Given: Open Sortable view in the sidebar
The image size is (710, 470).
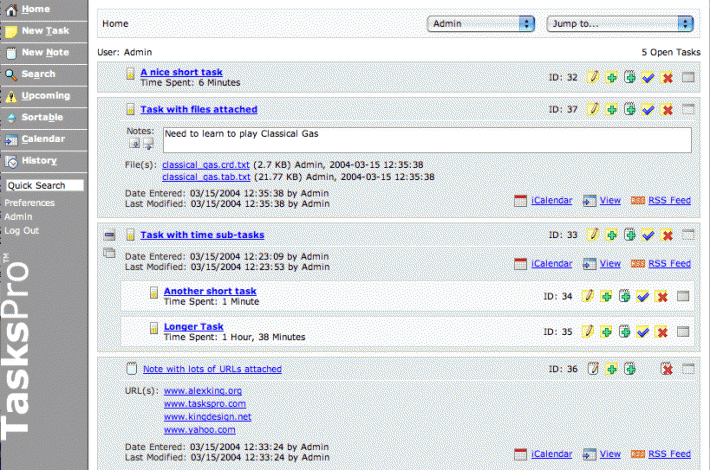Looking at the screenshot, I should tap(44, 118).
